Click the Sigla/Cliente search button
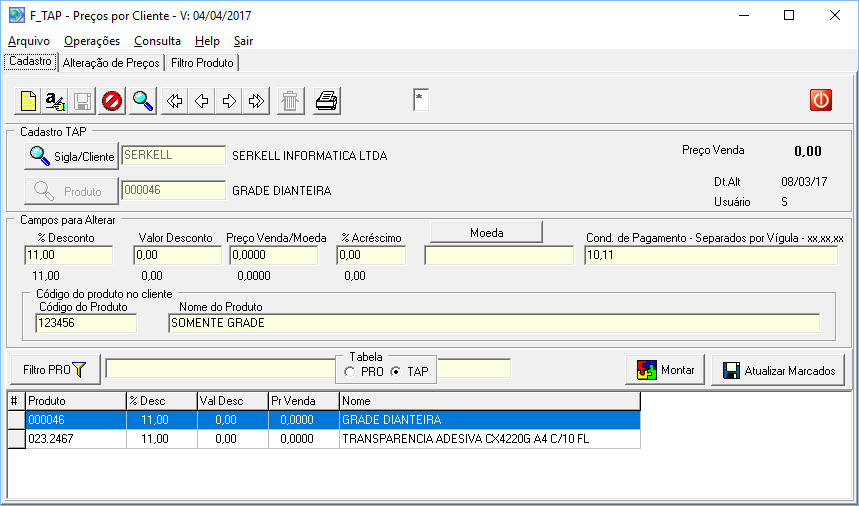 [x=72, y=157]
